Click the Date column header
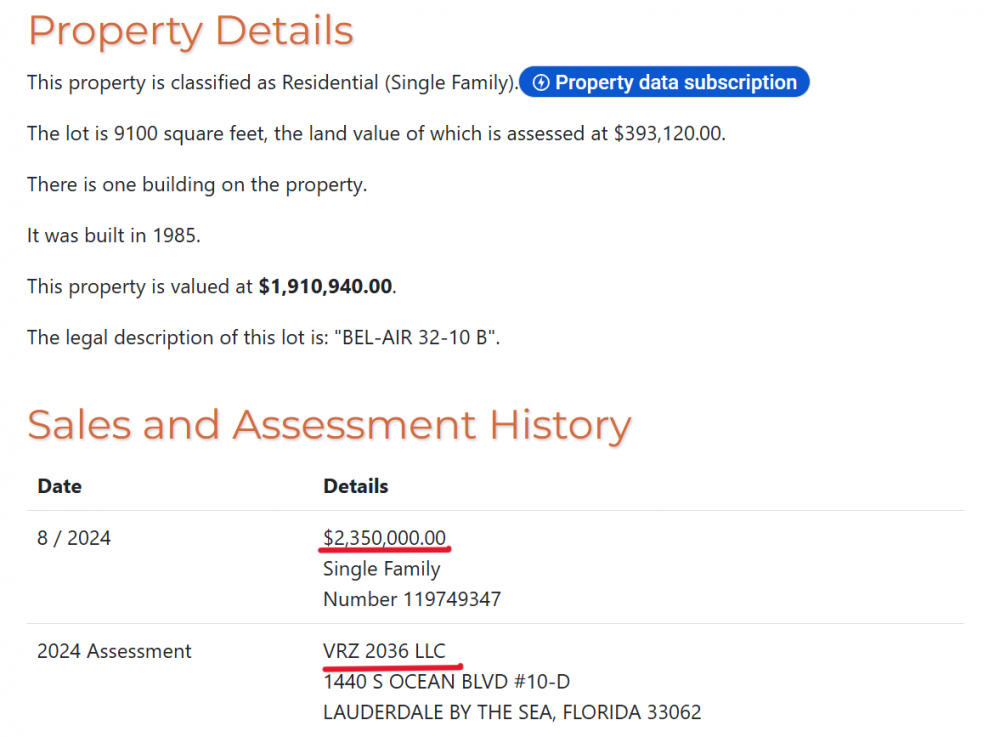Image resolution: width=1000 pixels, height=737 pixels. pyautogui.click(x=59, y=487)
